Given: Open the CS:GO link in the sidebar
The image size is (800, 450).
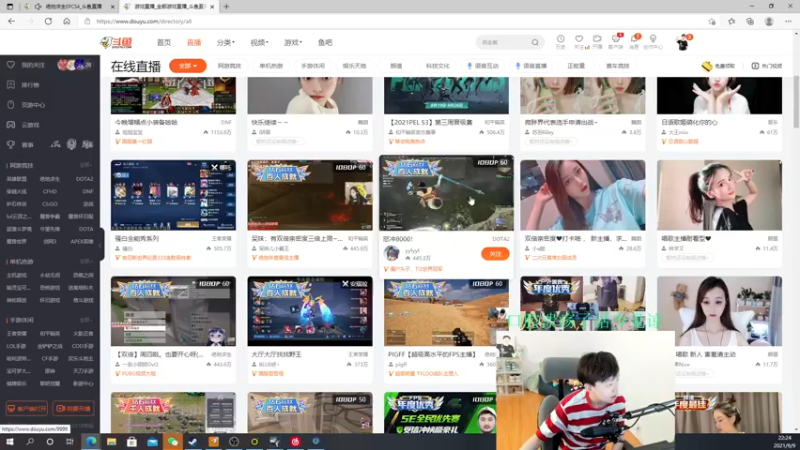Looking at the screenshot, I should (x=49, y=204).
